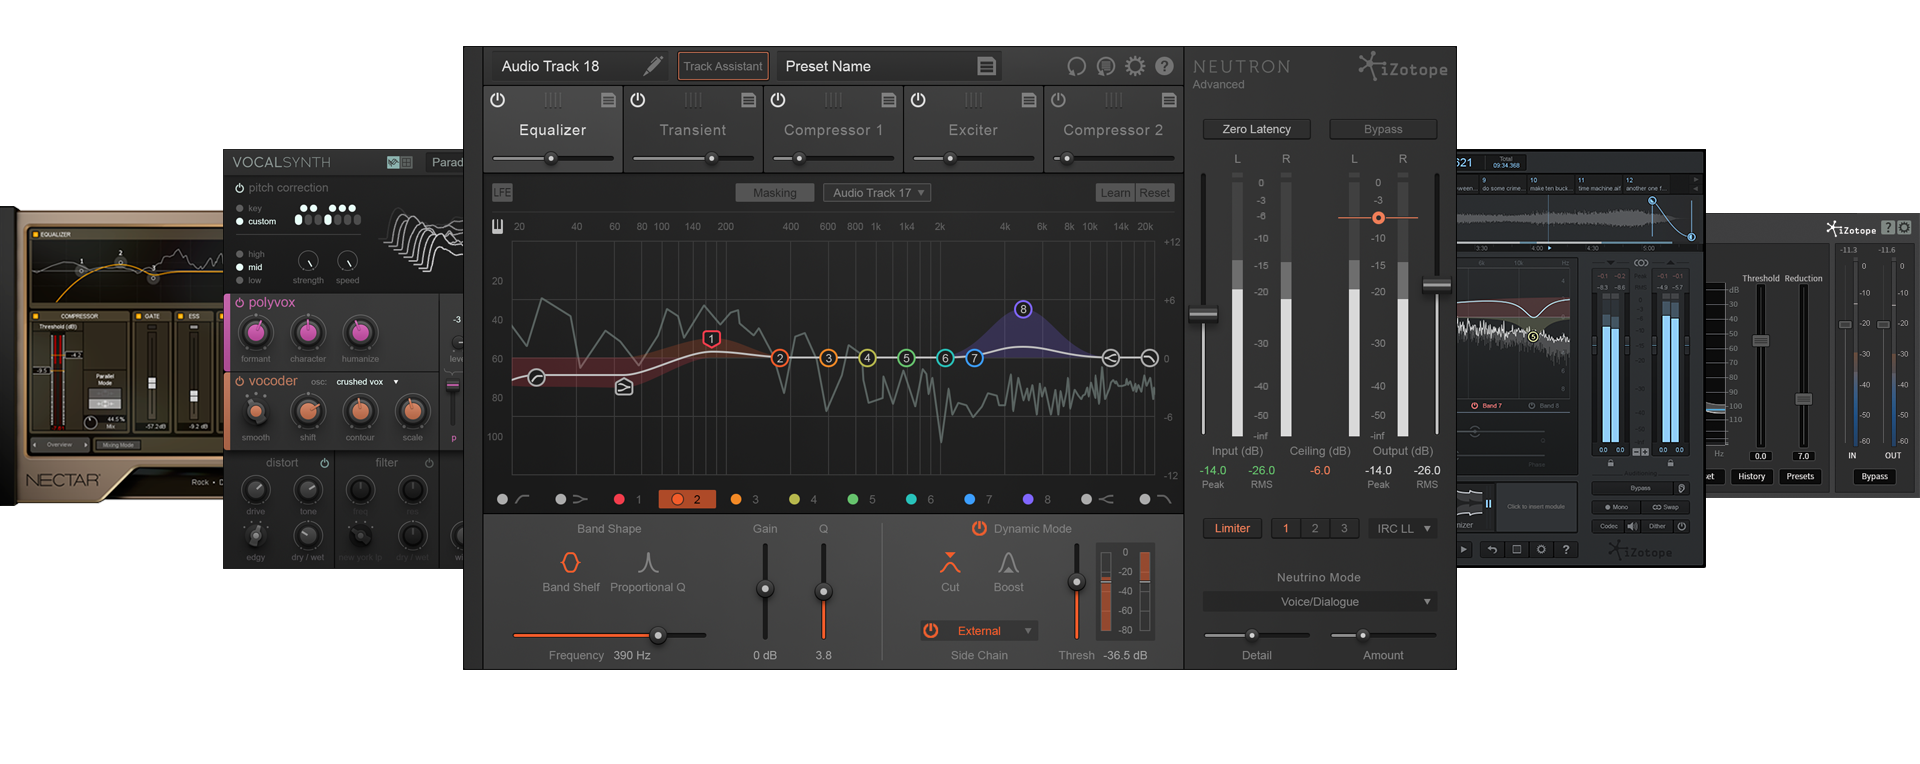Select the Band Shelf shape icon

pyautogui.click(x=570, y=562)
